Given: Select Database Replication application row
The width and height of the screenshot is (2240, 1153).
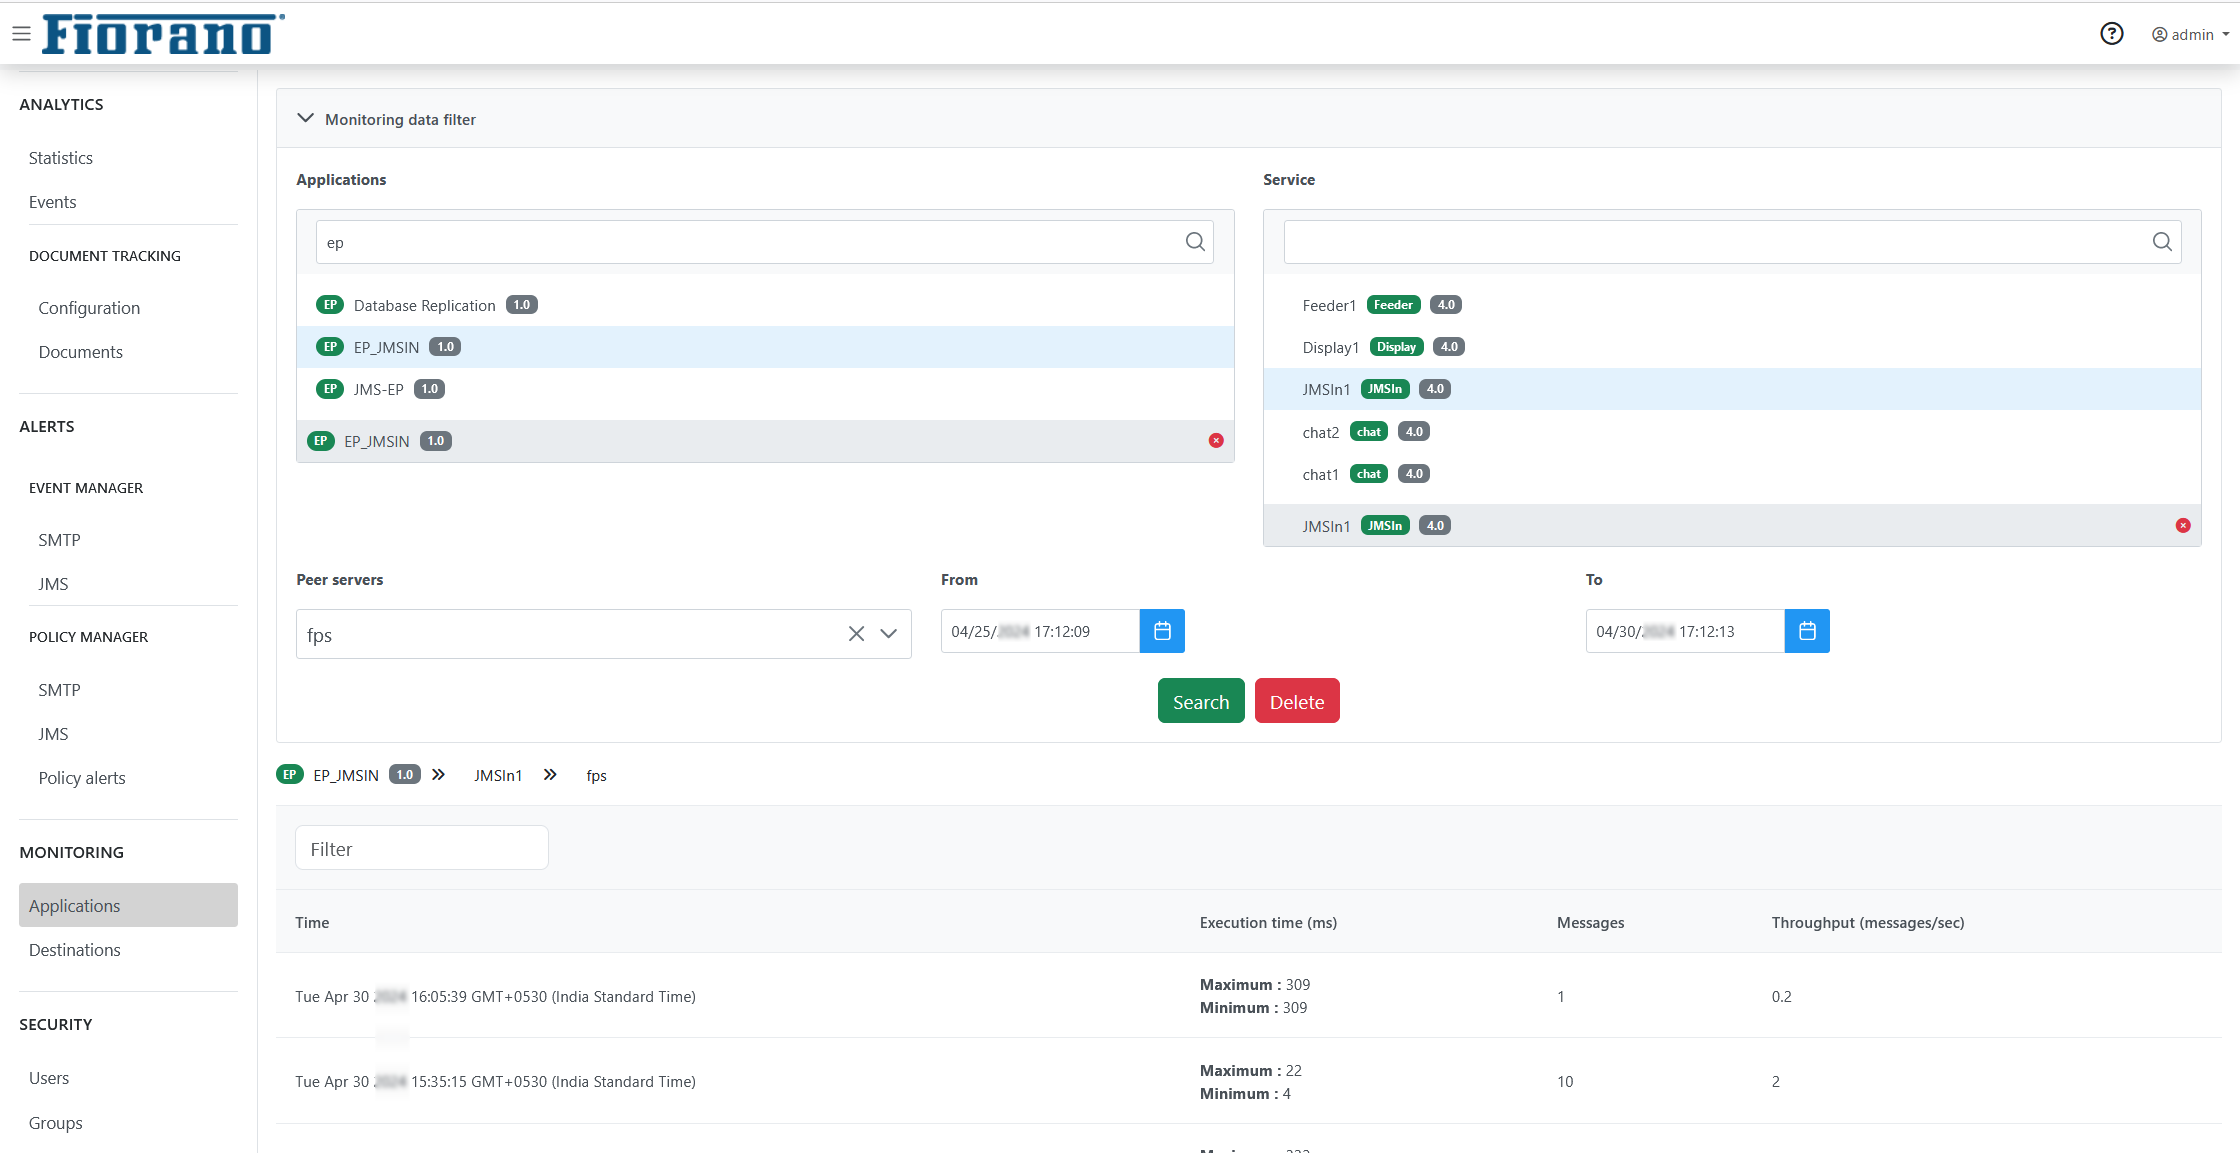Looking at the screenshot, I should coord(765,305).
